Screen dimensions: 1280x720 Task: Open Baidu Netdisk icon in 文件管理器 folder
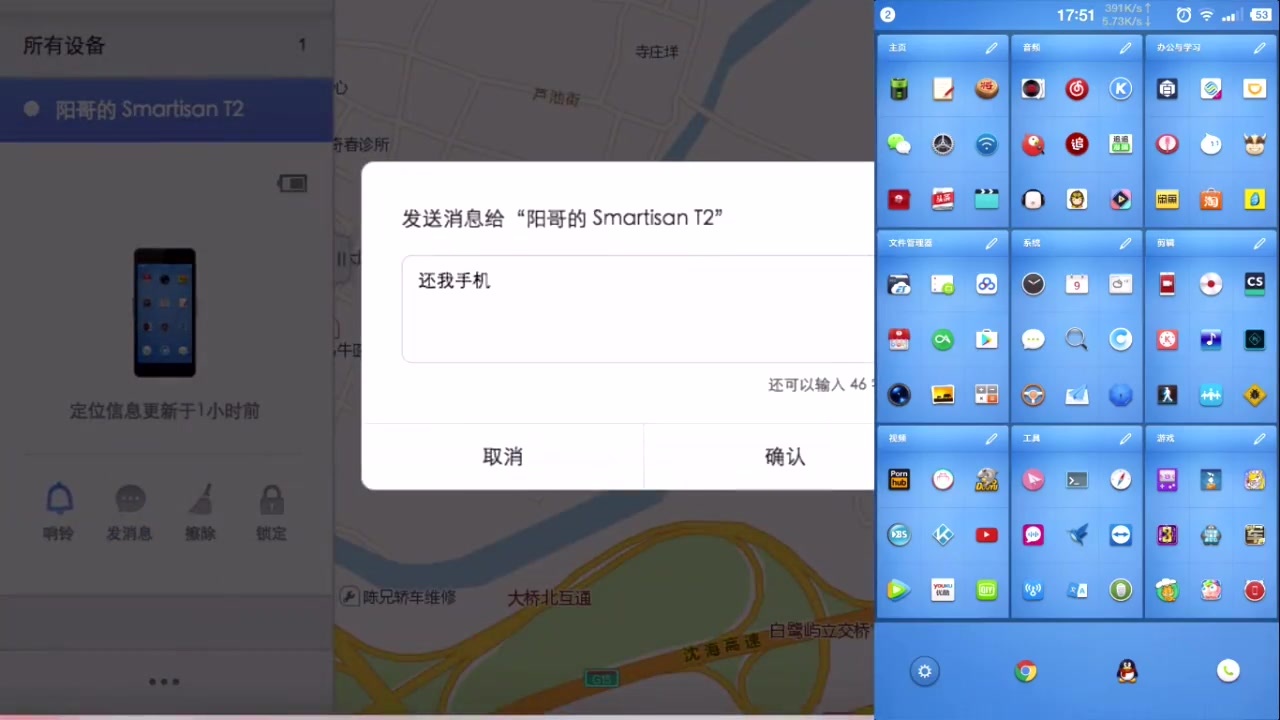point(987,285)
